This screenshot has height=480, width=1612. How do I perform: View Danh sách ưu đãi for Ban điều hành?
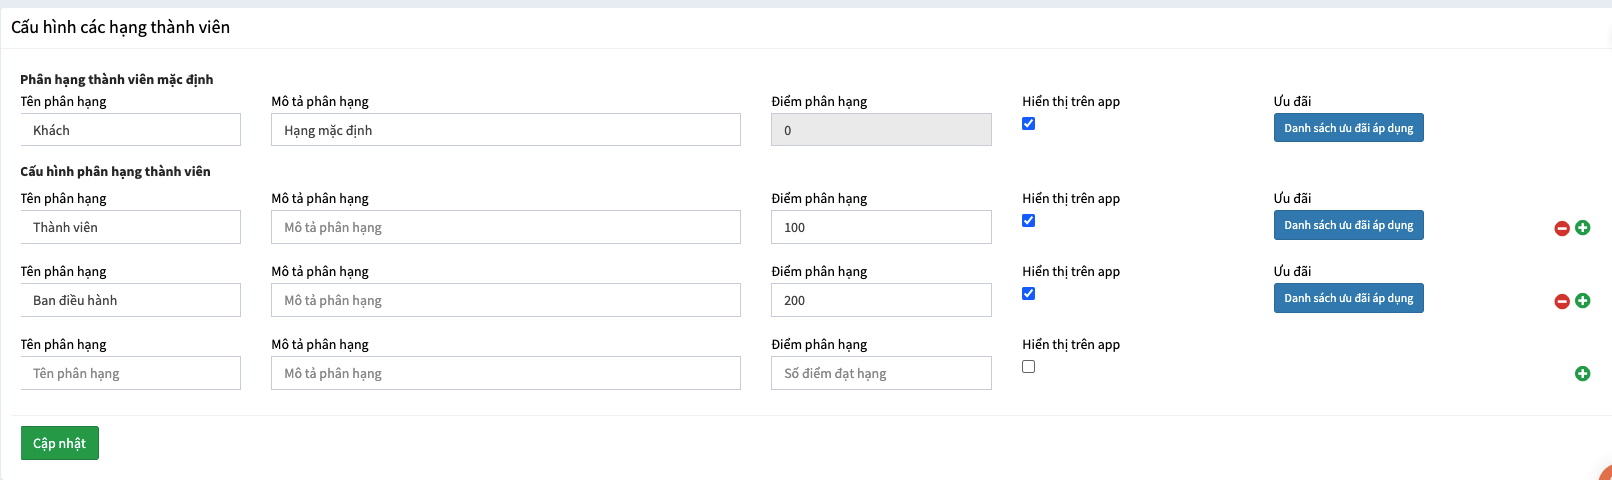(1348, 298)
